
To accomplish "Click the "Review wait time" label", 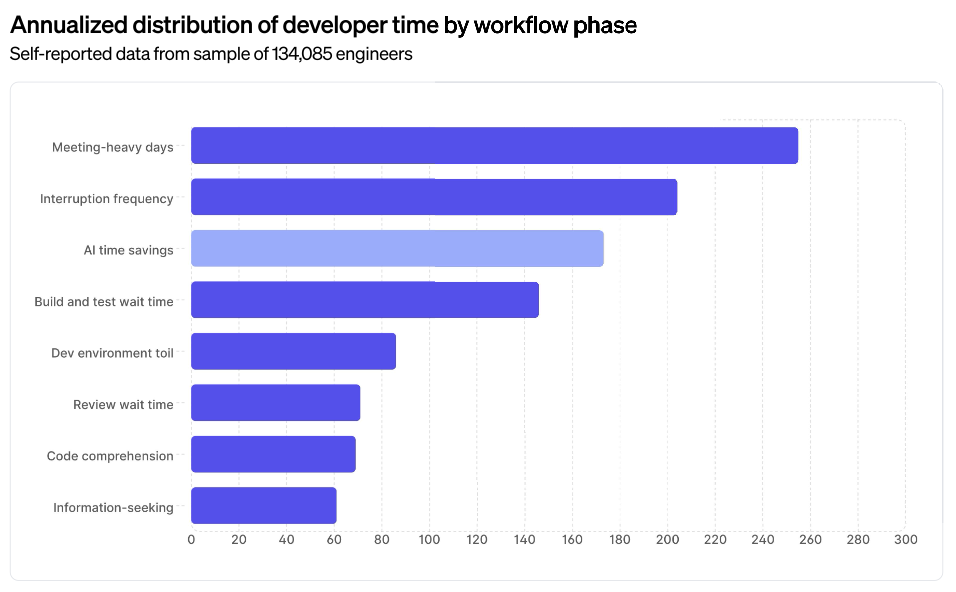I will click(123, 405).
